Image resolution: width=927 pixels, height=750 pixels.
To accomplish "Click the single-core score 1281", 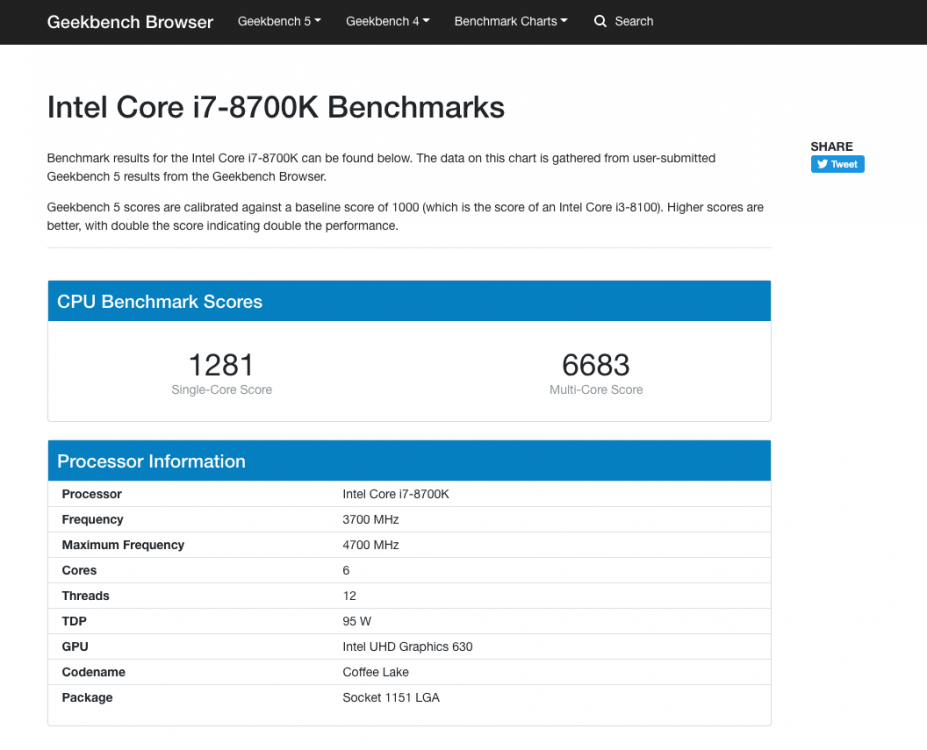I will [x=221, y=365].
